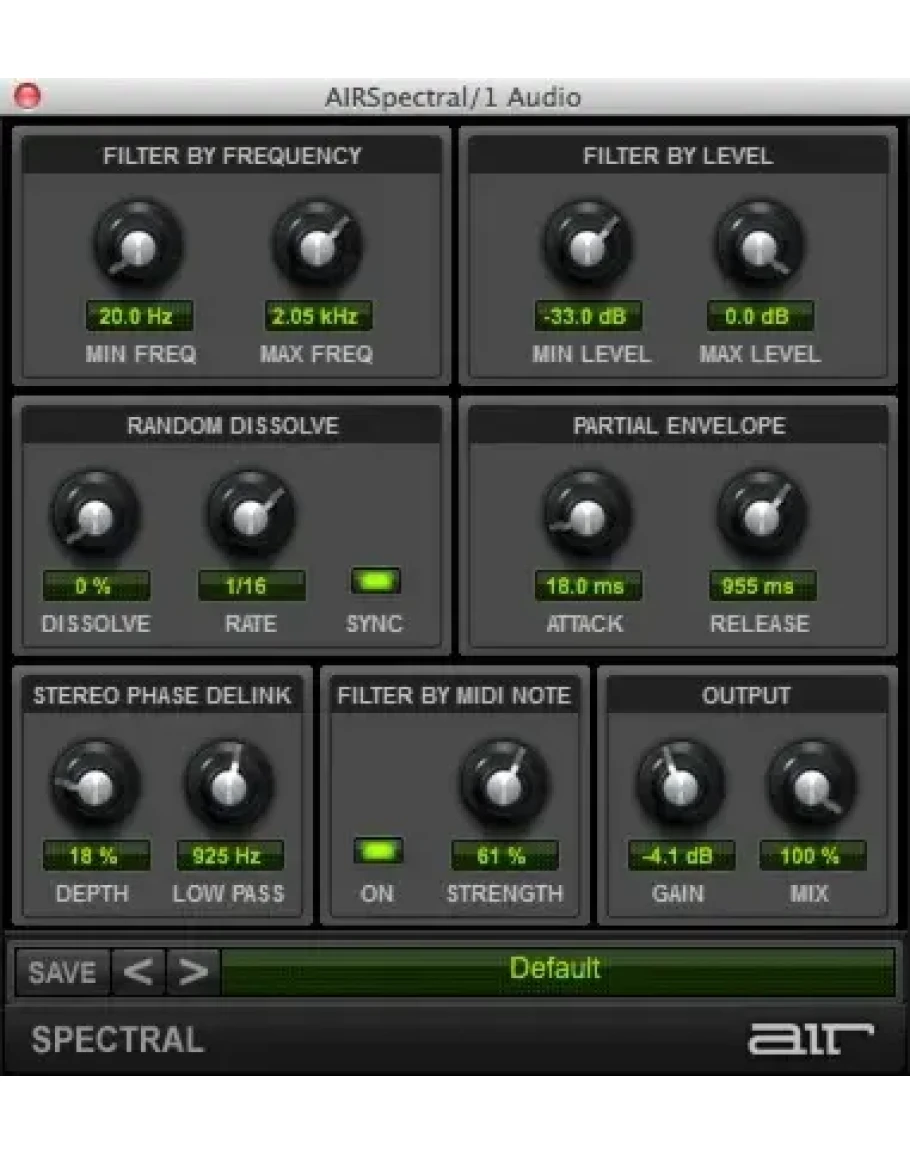Click the Partial Envelope Release knob
The width and height of the screenshot is (910, 1155).
(x=760, y=516)
